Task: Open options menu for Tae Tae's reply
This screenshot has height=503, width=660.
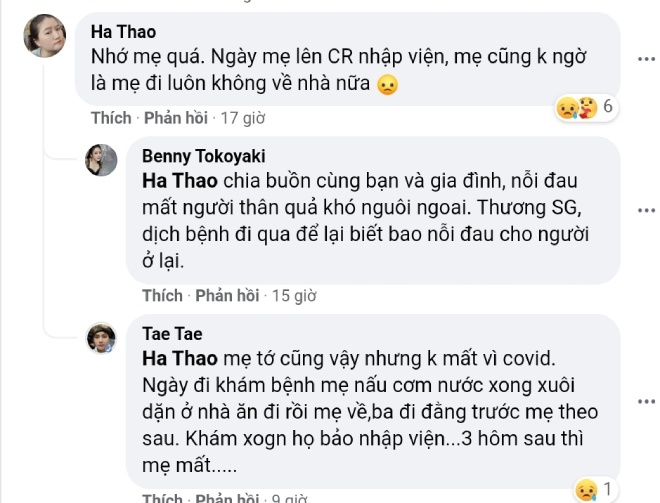Action: tap(646, 402)
